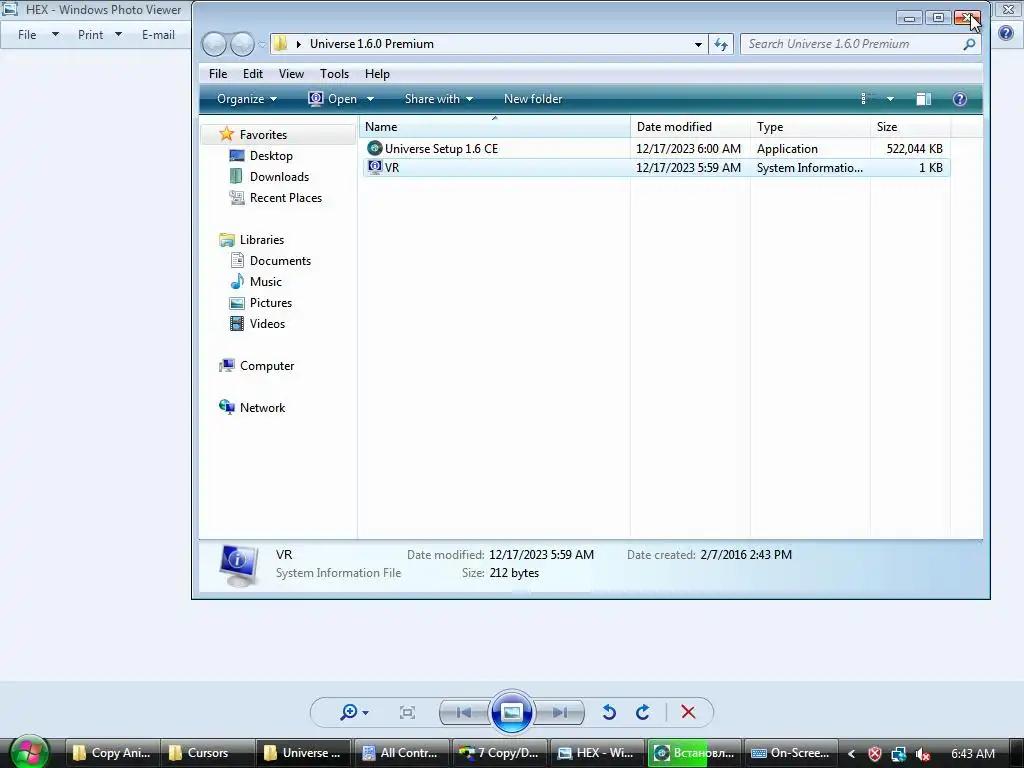
Task: Click the 522,044 KB size cell
Action: coord(914,149)
